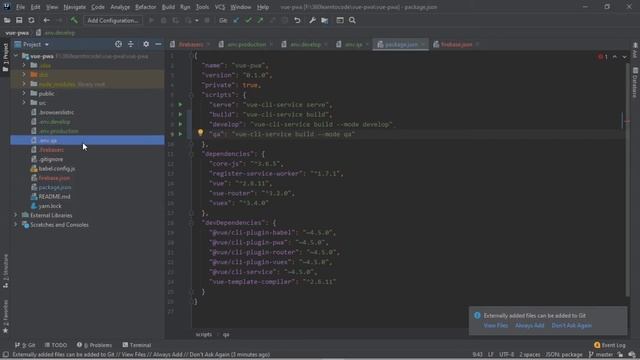Screen dimensions: 640x360
Task: Open the Database tool window stripe
Action: [x=635, y=82]
